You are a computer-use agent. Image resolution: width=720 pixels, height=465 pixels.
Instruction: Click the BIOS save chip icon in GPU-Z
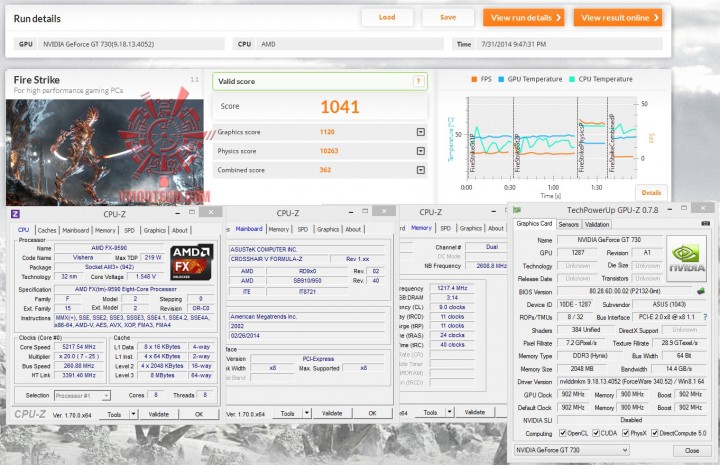pos(701,291)
